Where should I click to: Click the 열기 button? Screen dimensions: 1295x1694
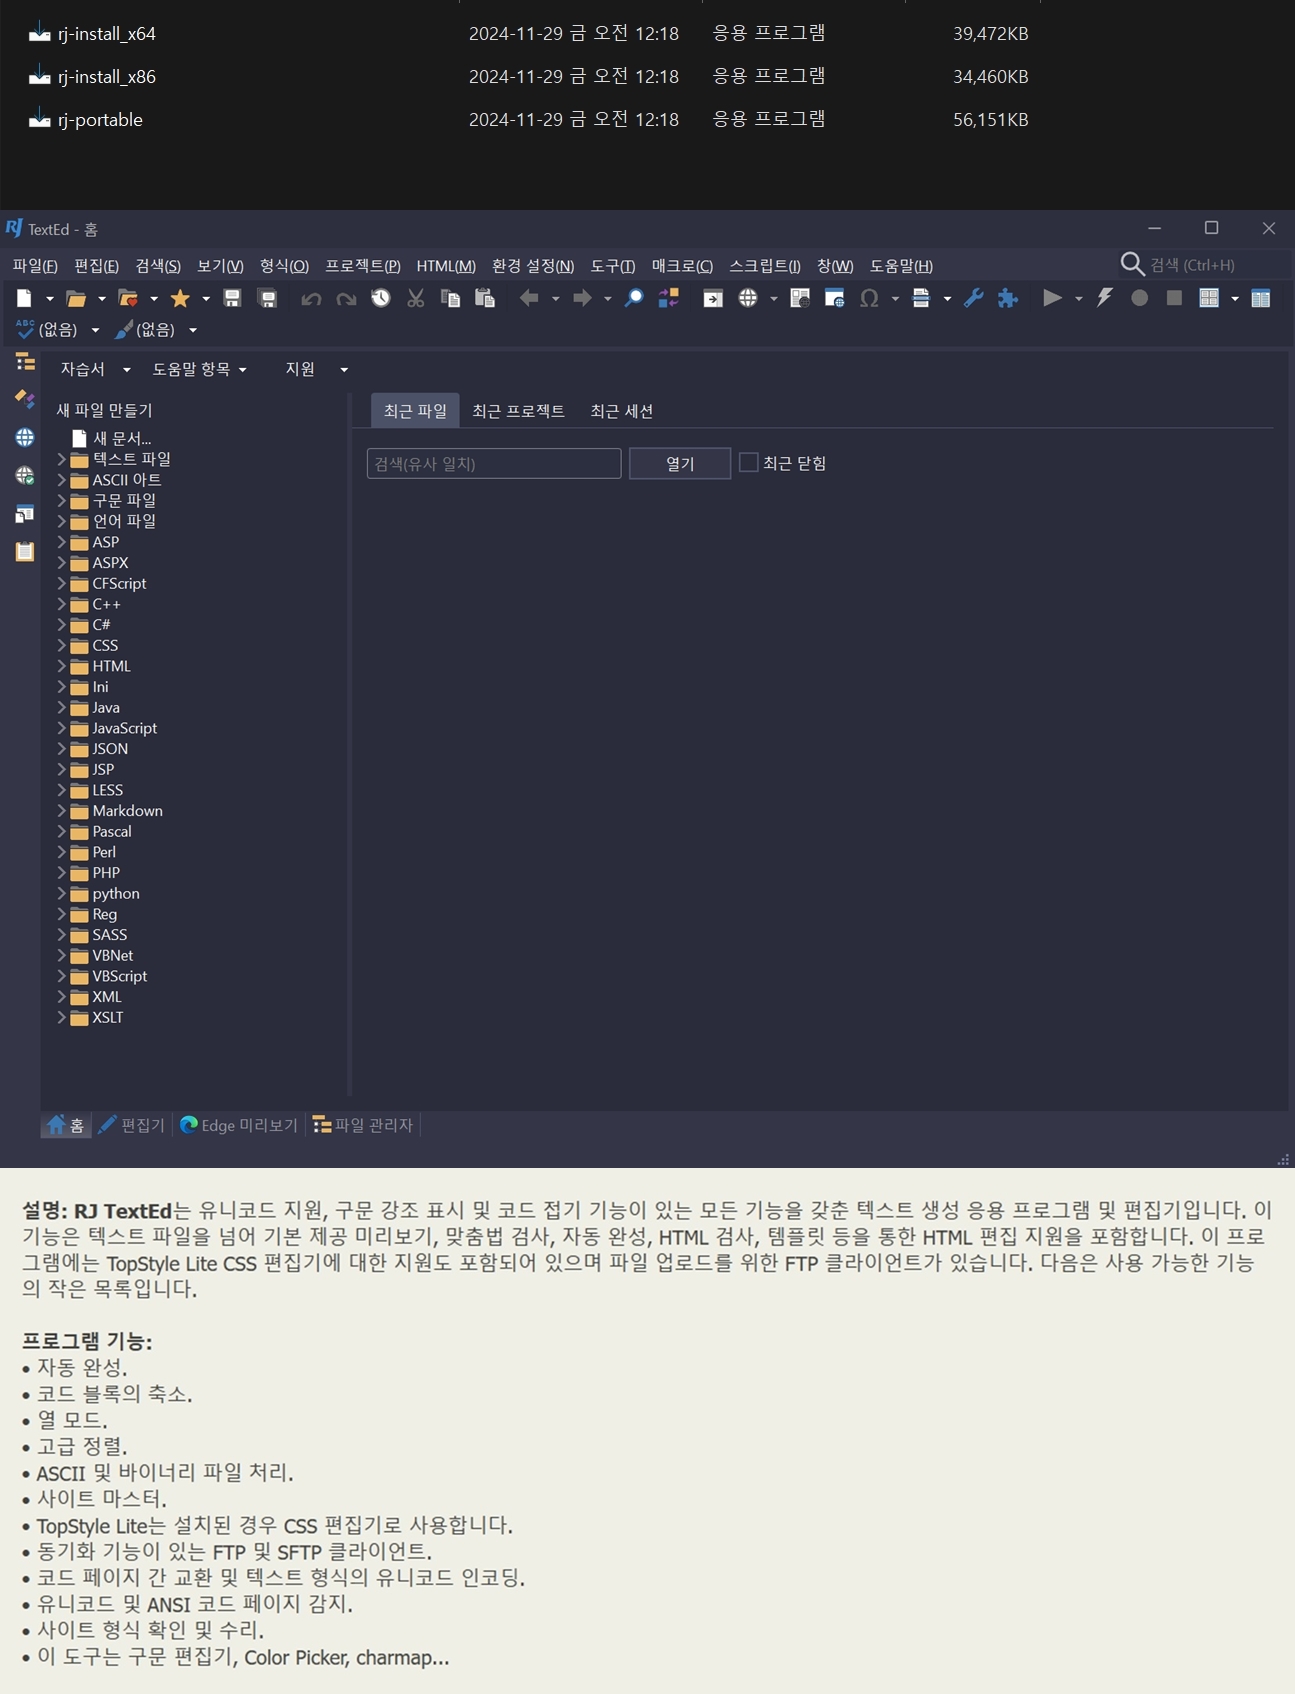(x=680, y=463)
